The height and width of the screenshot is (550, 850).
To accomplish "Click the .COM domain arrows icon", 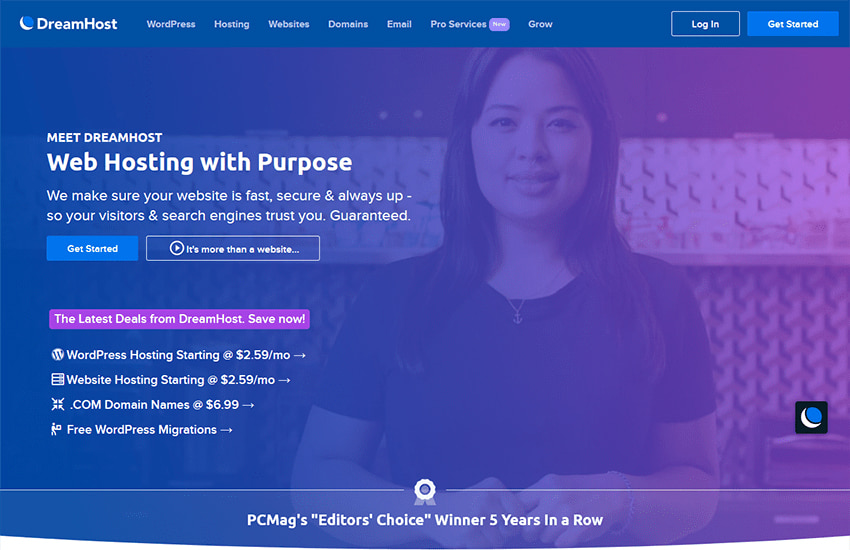I will pos(57,404).
